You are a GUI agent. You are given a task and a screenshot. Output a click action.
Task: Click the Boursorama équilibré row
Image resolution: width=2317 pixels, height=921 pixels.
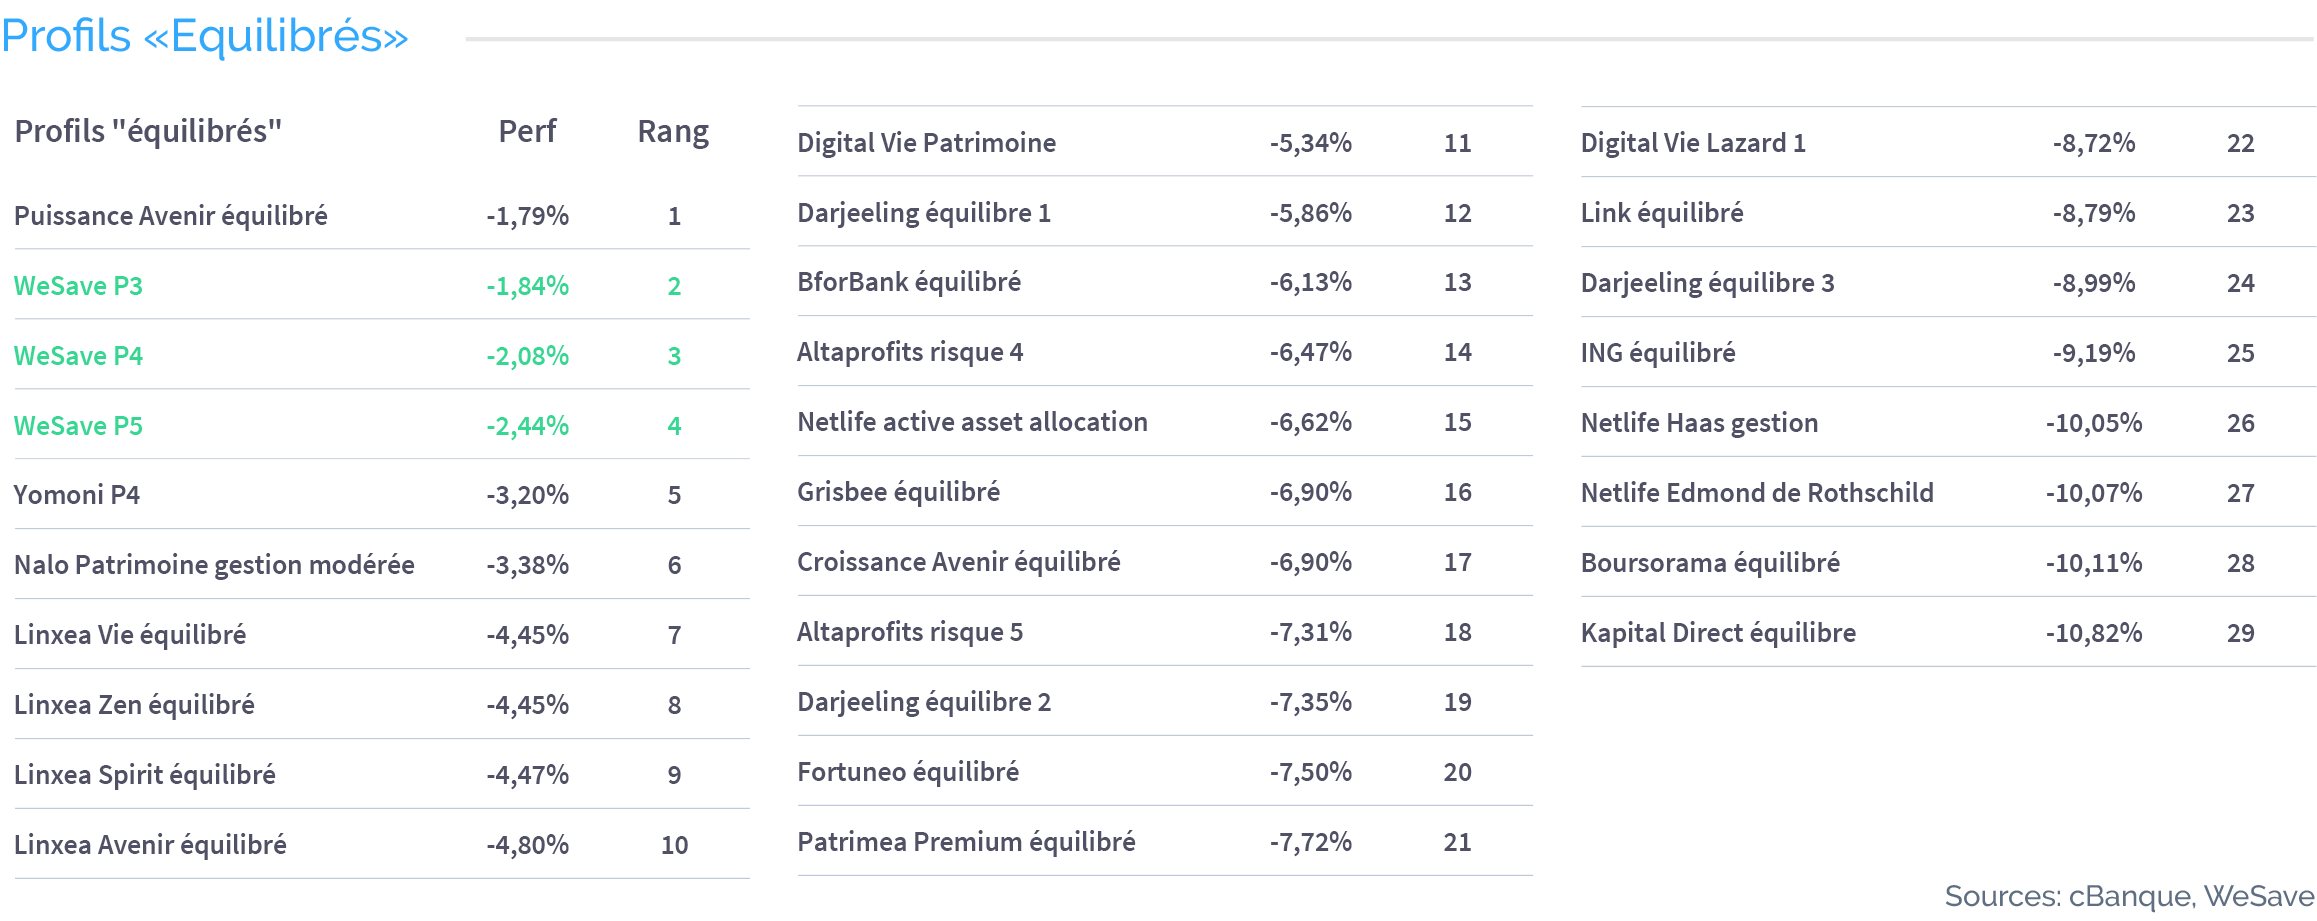pos(1948,563)
